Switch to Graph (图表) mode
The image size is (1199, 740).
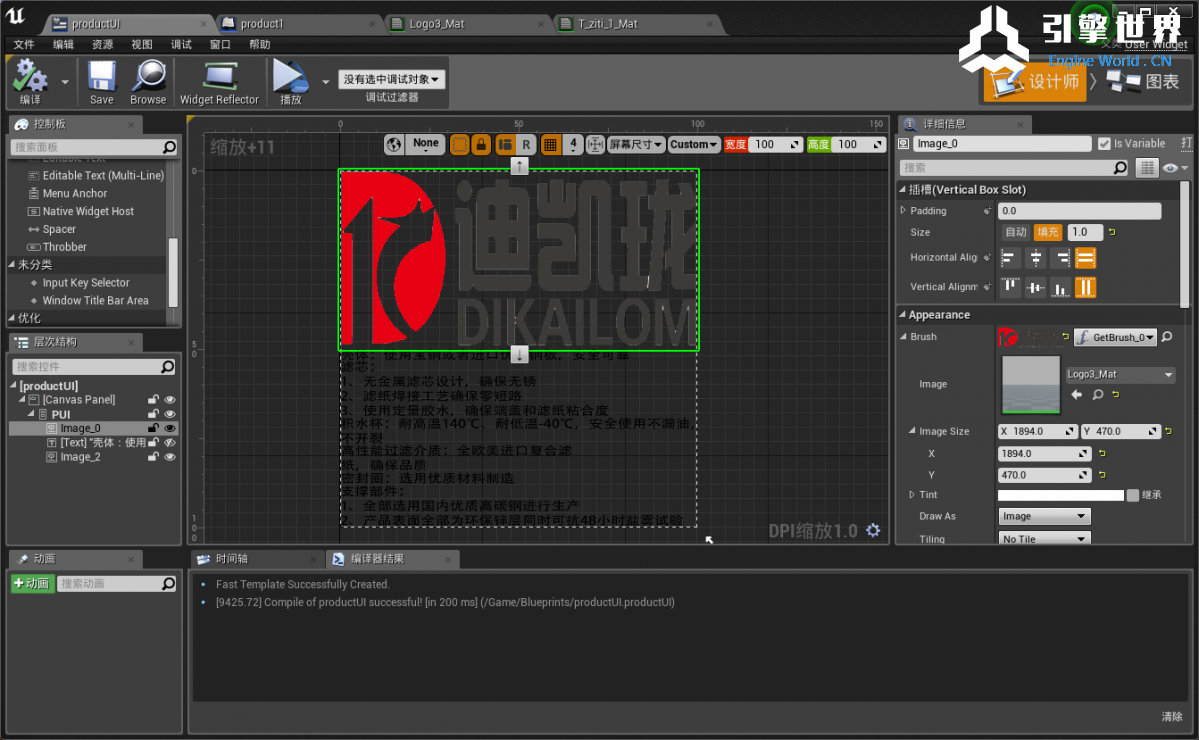[1145, 81]
